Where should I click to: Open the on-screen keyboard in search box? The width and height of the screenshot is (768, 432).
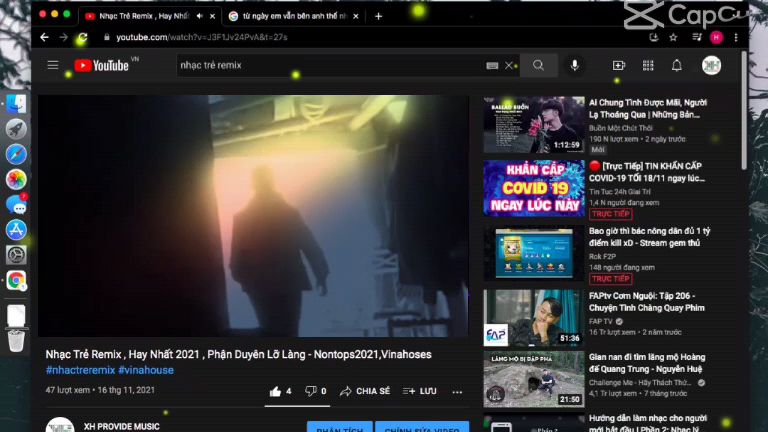tap(492, 66)
